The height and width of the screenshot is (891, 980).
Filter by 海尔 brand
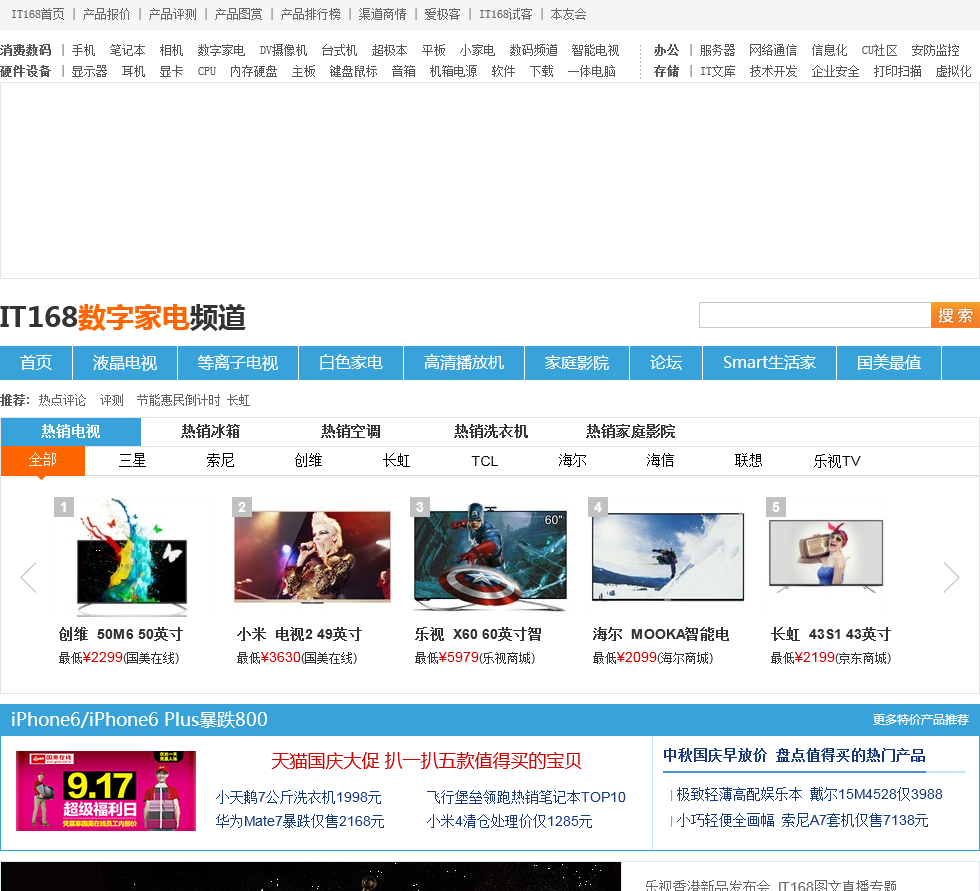coord(572,461)
